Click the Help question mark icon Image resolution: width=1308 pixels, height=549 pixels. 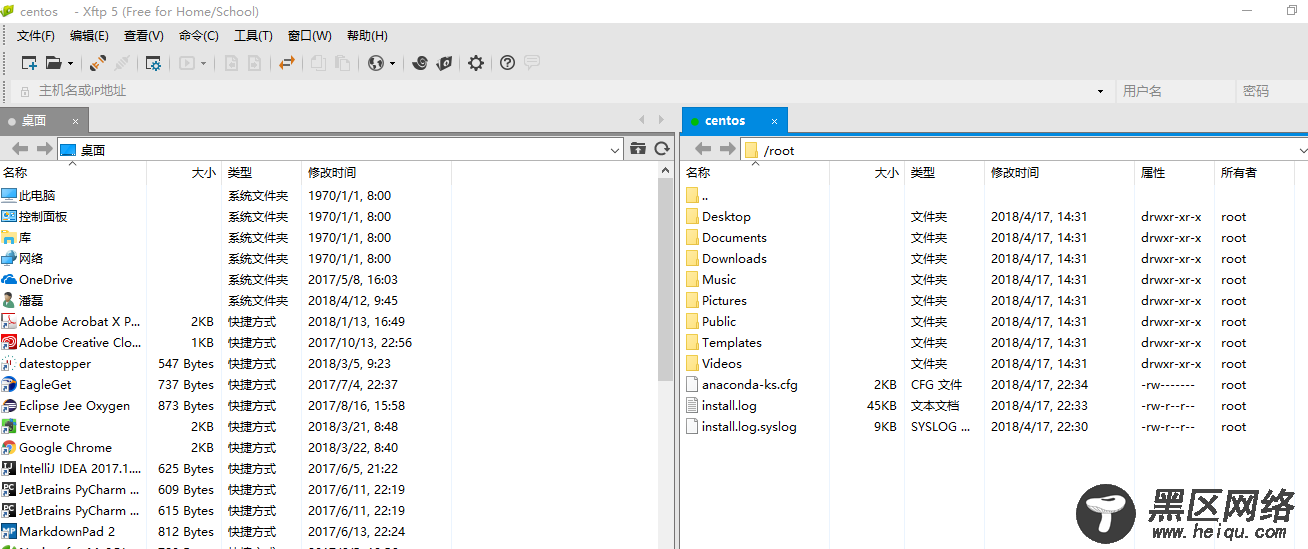point(507,63)
